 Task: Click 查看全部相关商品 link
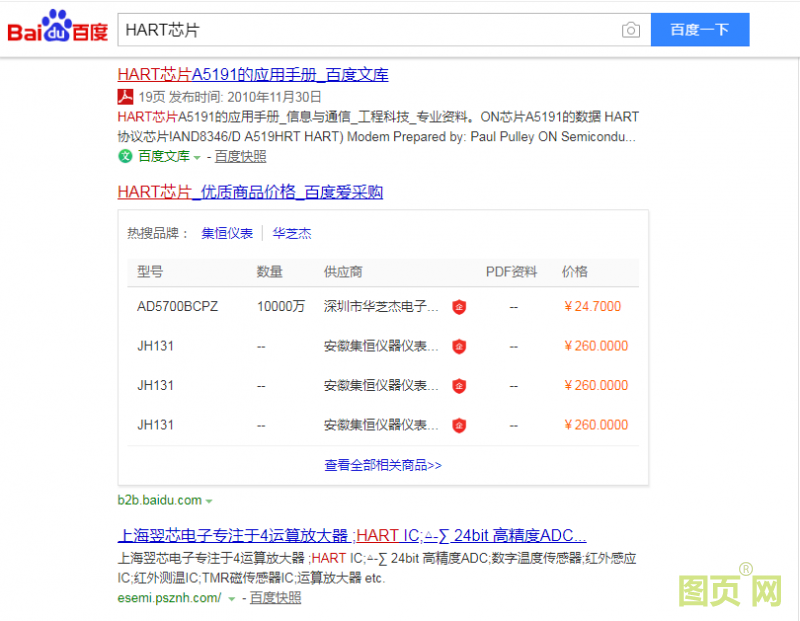(x=382, y=465)
